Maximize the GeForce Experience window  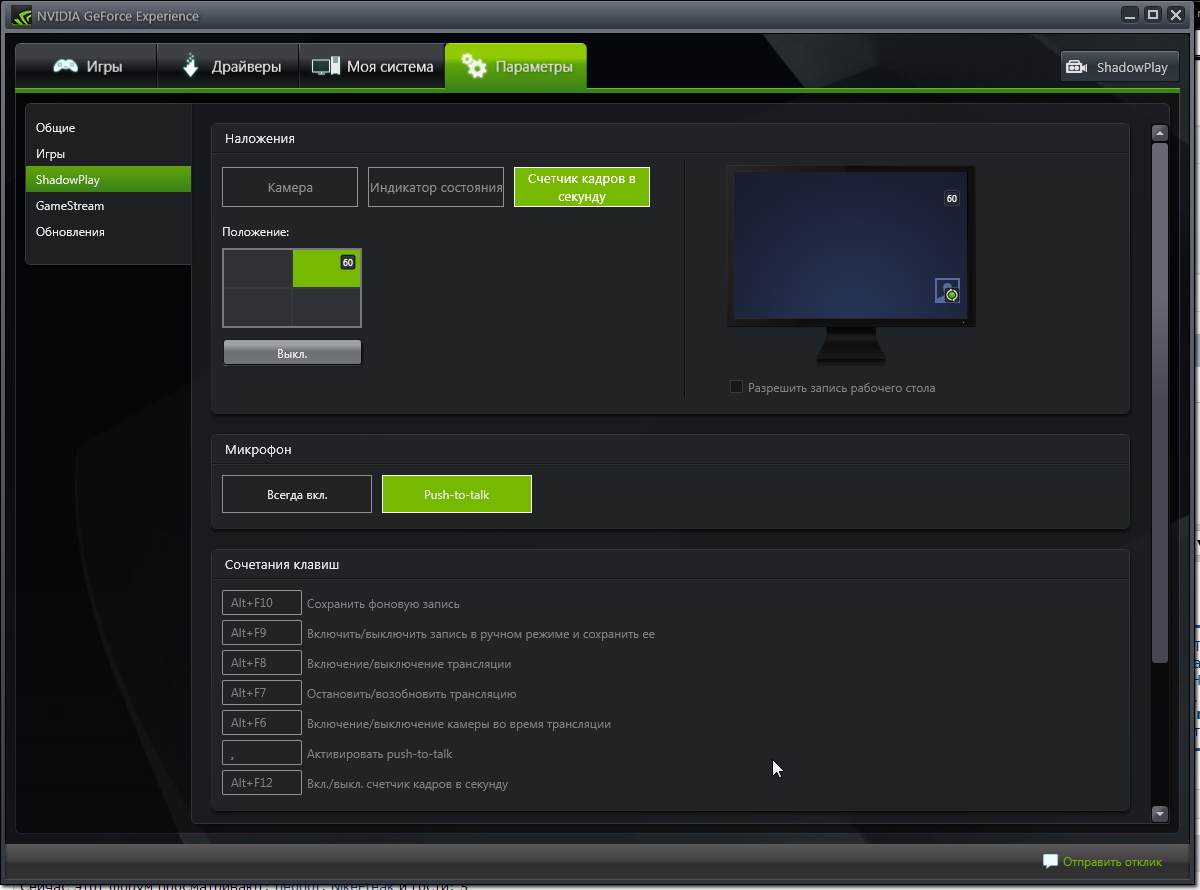click(x=1152, y=14)
